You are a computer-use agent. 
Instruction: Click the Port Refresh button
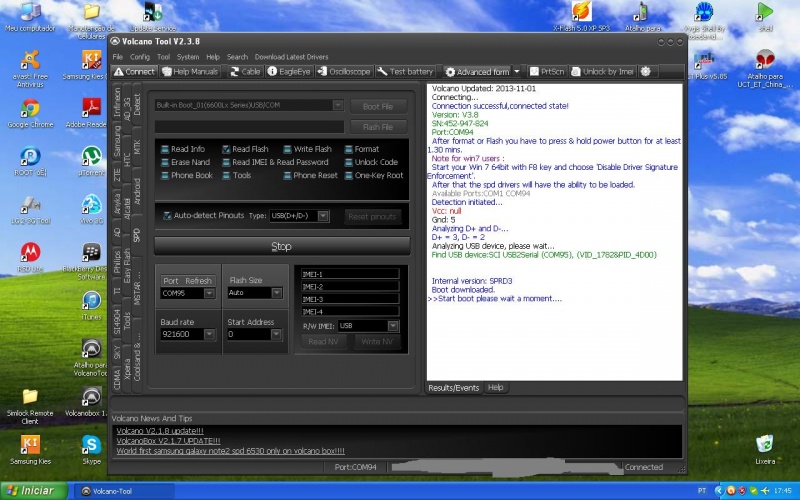187,281
